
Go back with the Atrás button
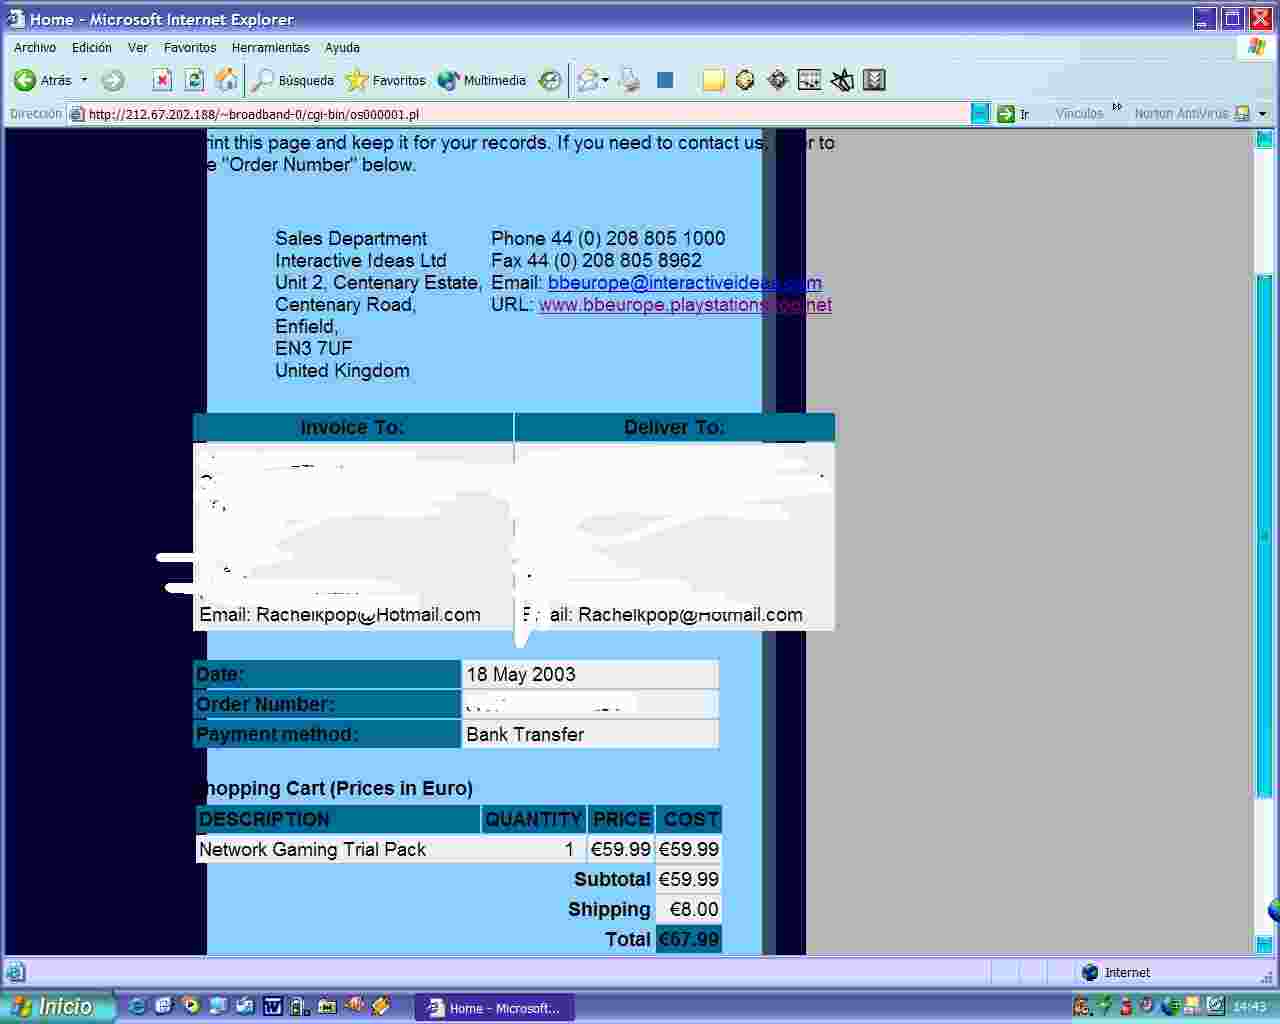tap(44, 80)
